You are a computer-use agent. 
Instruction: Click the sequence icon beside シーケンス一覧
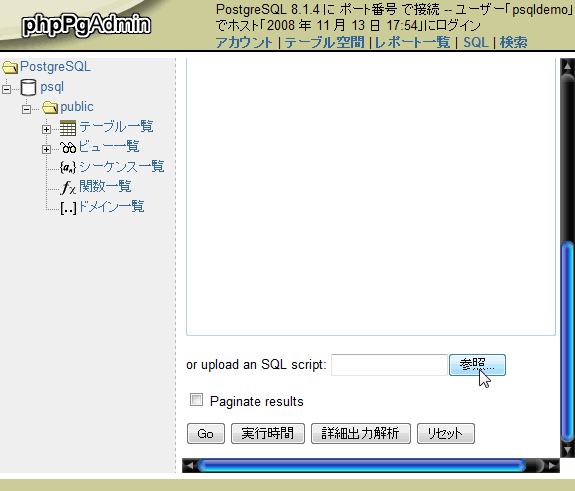tap(68, 168)
